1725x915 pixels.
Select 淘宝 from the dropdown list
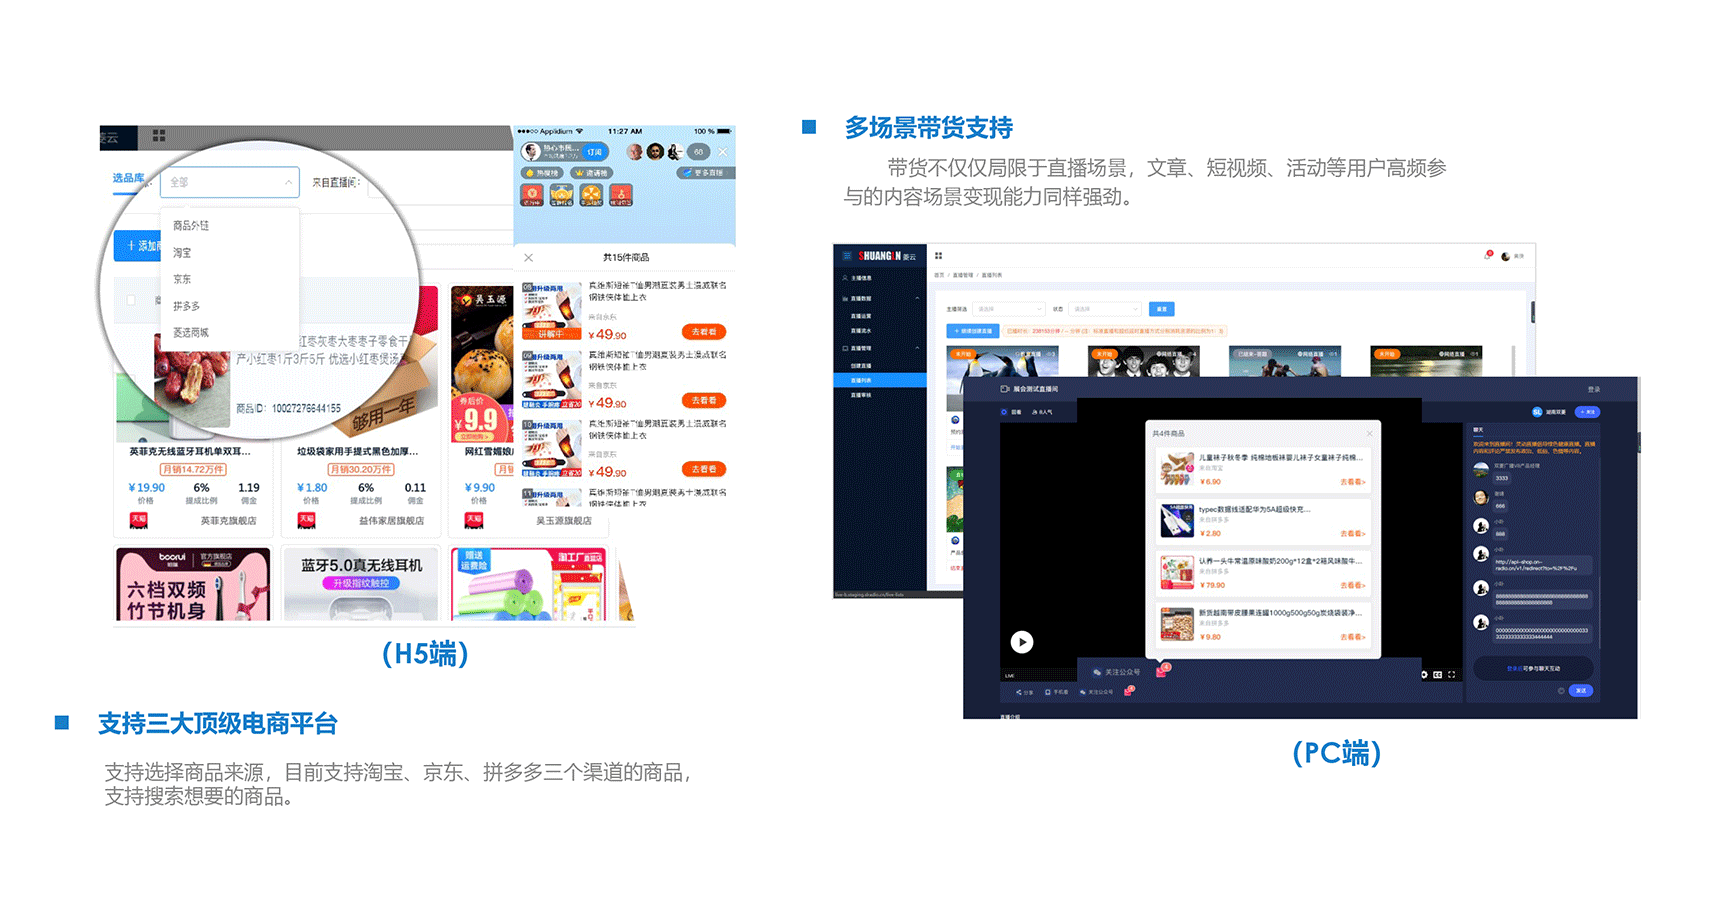click(x=182, y=253)
